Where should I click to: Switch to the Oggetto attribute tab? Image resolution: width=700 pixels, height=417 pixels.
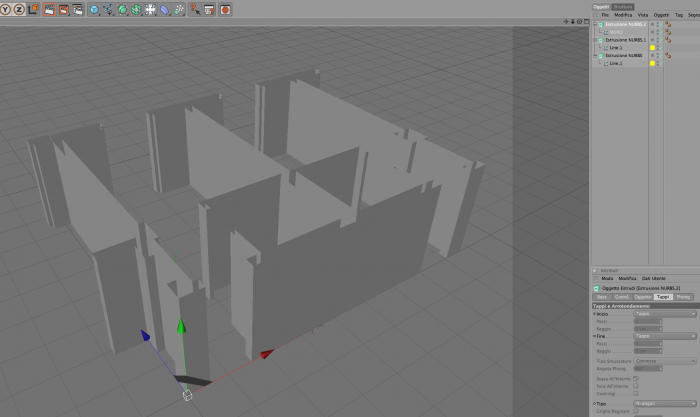click(642, 297)
